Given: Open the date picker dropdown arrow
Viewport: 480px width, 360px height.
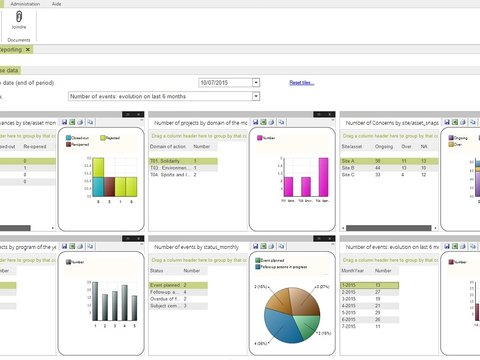Looking at the screenshot, I should [256, 82].
